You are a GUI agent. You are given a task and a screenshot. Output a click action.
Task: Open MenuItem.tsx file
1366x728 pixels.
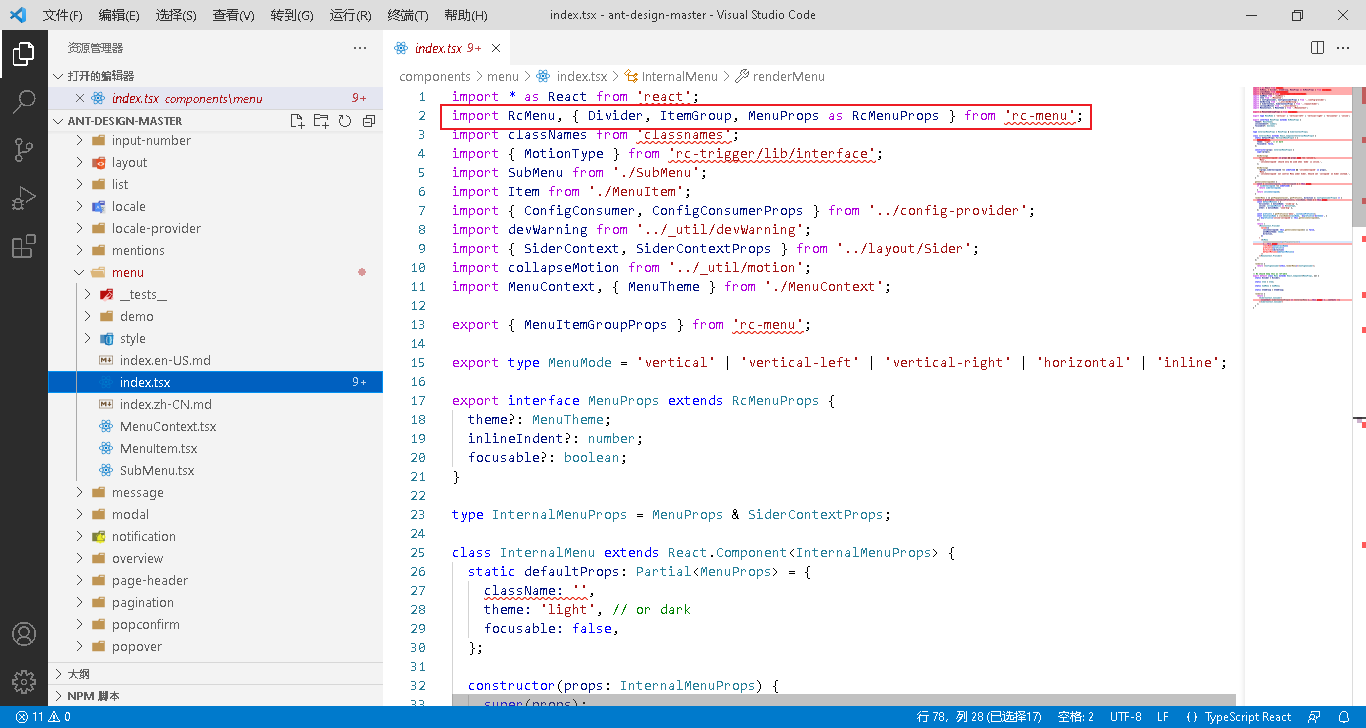point(158,448)
